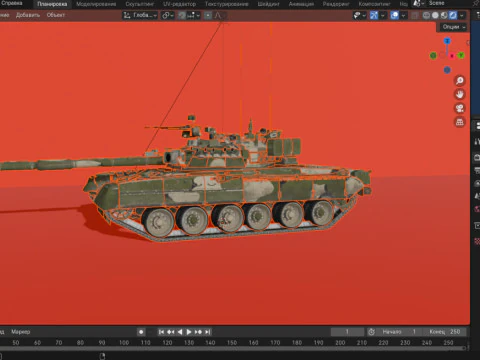Toggle proportional editing
The width and height of the screenshot is (480, 360).
(208, 15)
